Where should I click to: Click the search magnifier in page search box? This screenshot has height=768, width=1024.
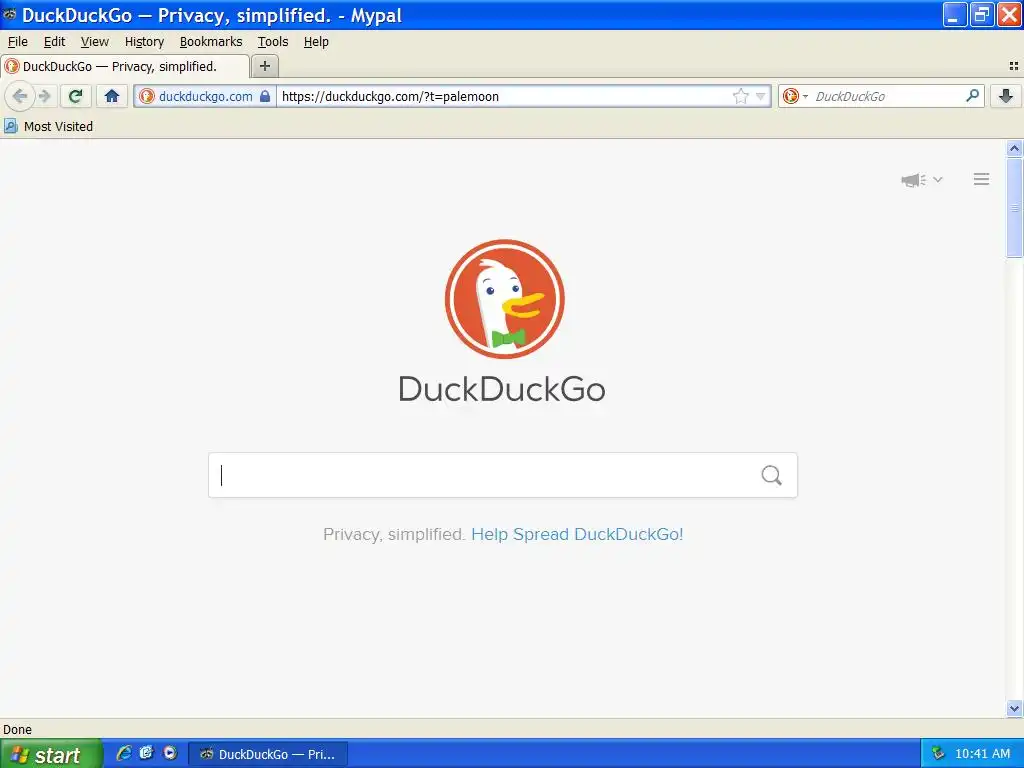point(771,475)
